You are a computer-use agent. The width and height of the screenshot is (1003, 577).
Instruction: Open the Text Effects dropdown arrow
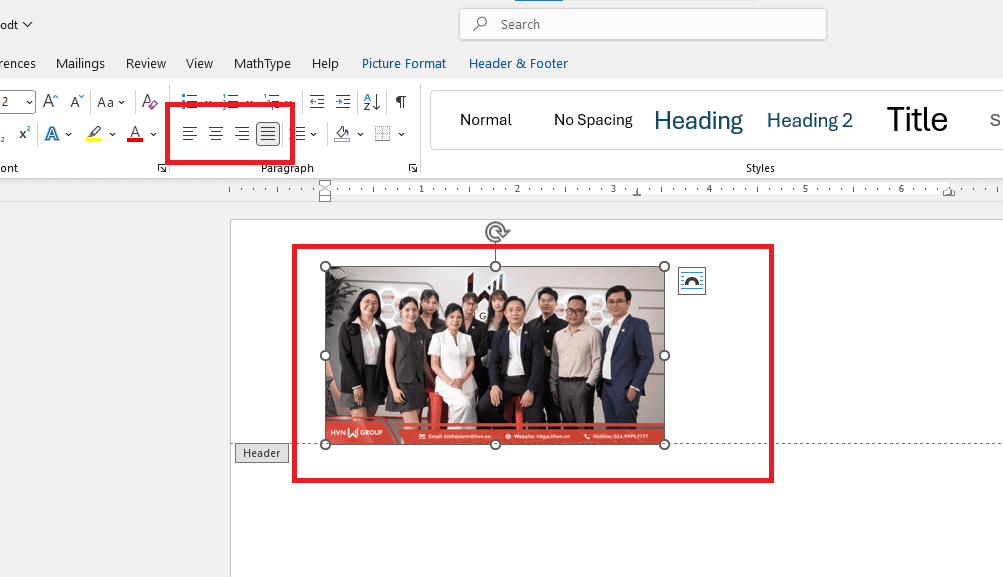click(68, 134)
